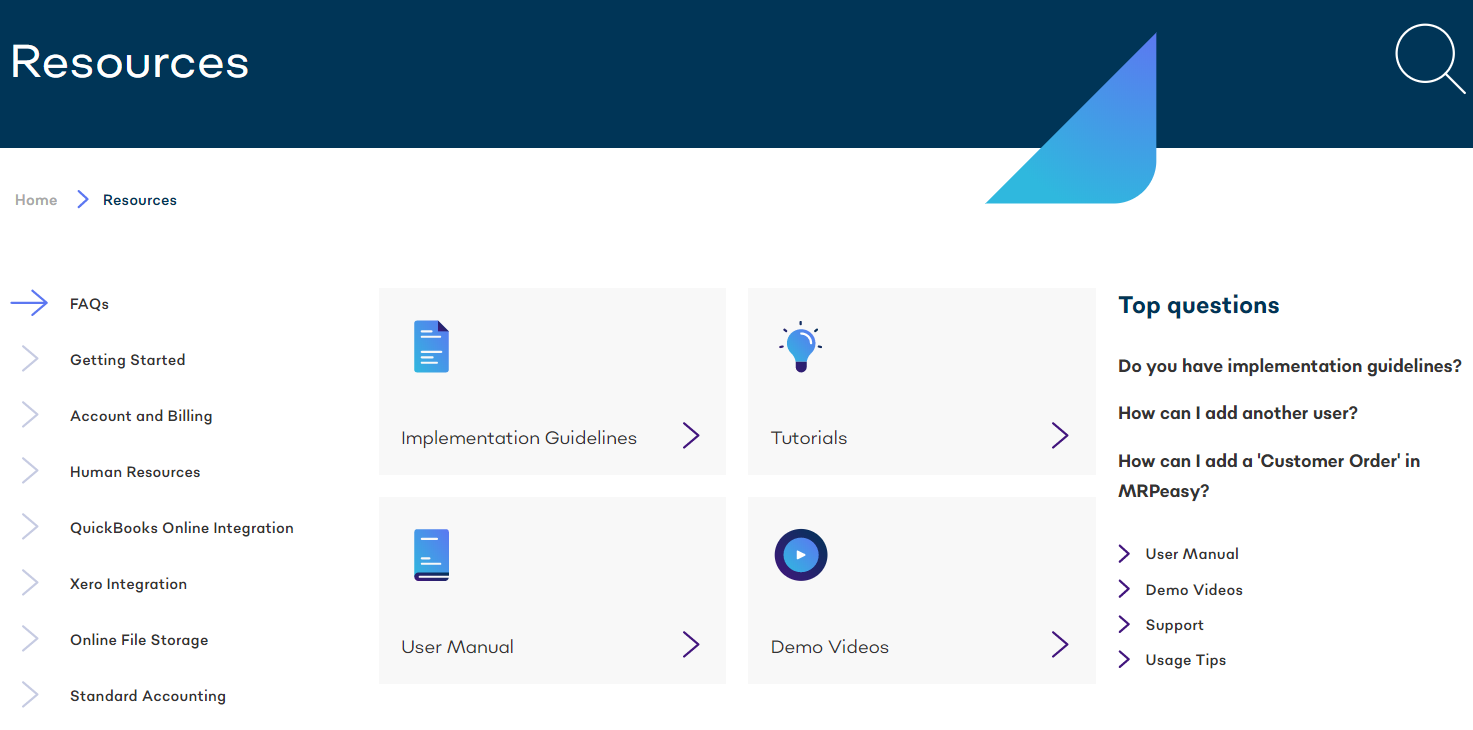
Task: Go to Home breadcrumb link
Action: 36,200
